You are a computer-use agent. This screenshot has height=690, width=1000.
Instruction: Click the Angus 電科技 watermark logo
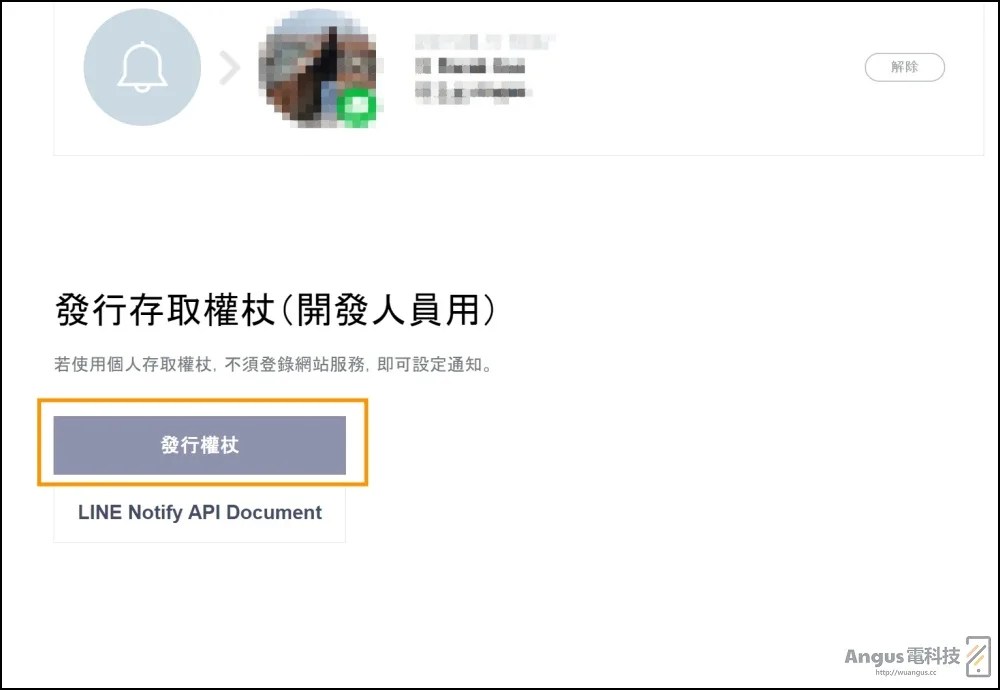pyautogui.click(x=902, y=656)
